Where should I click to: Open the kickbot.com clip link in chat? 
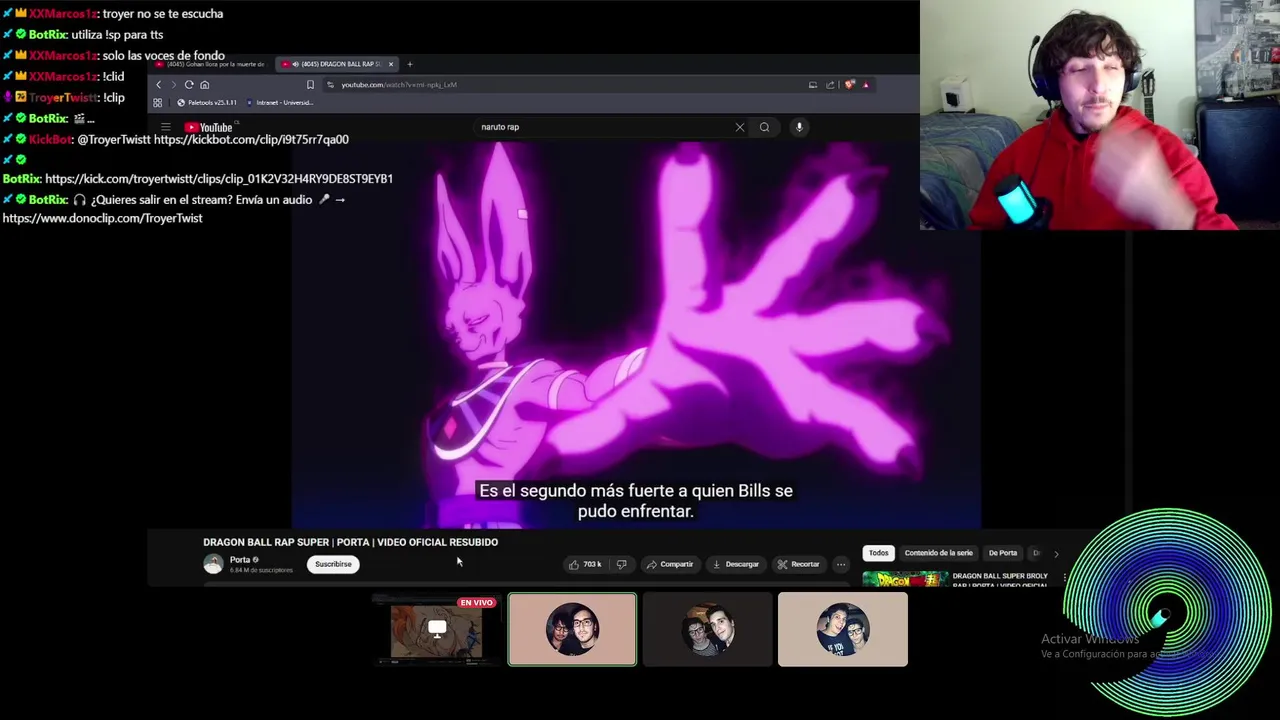(251, 140)
